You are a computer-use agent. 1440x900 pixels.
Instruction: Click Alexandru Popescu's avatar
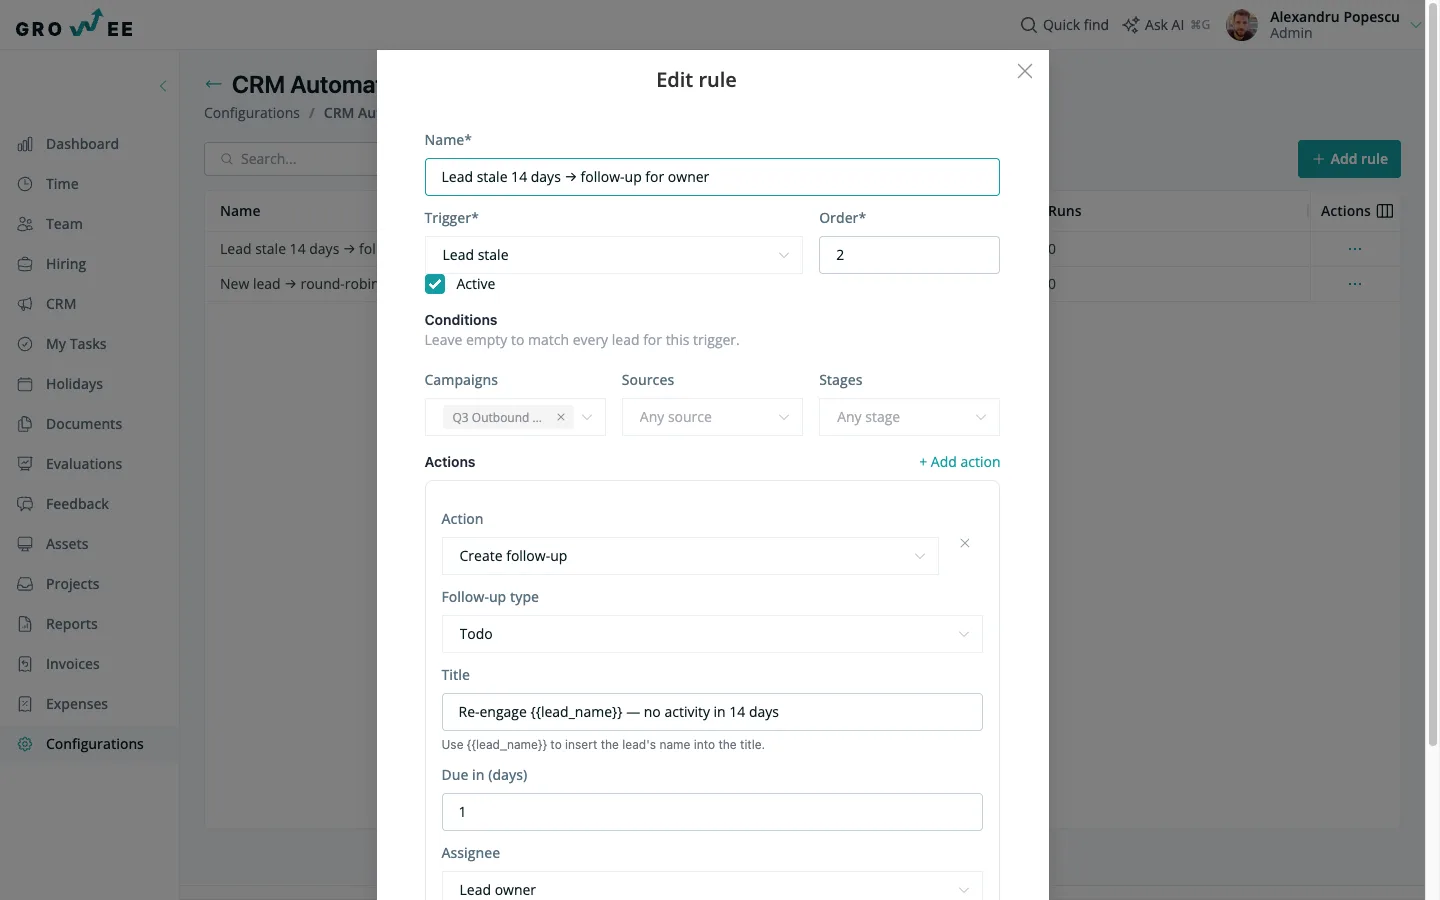(1242, 25)
